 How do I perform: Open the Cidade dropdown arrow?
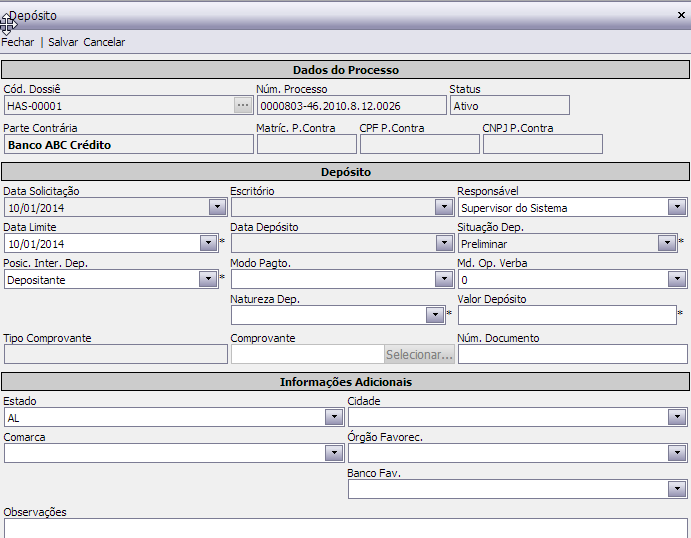coord(677,417)
